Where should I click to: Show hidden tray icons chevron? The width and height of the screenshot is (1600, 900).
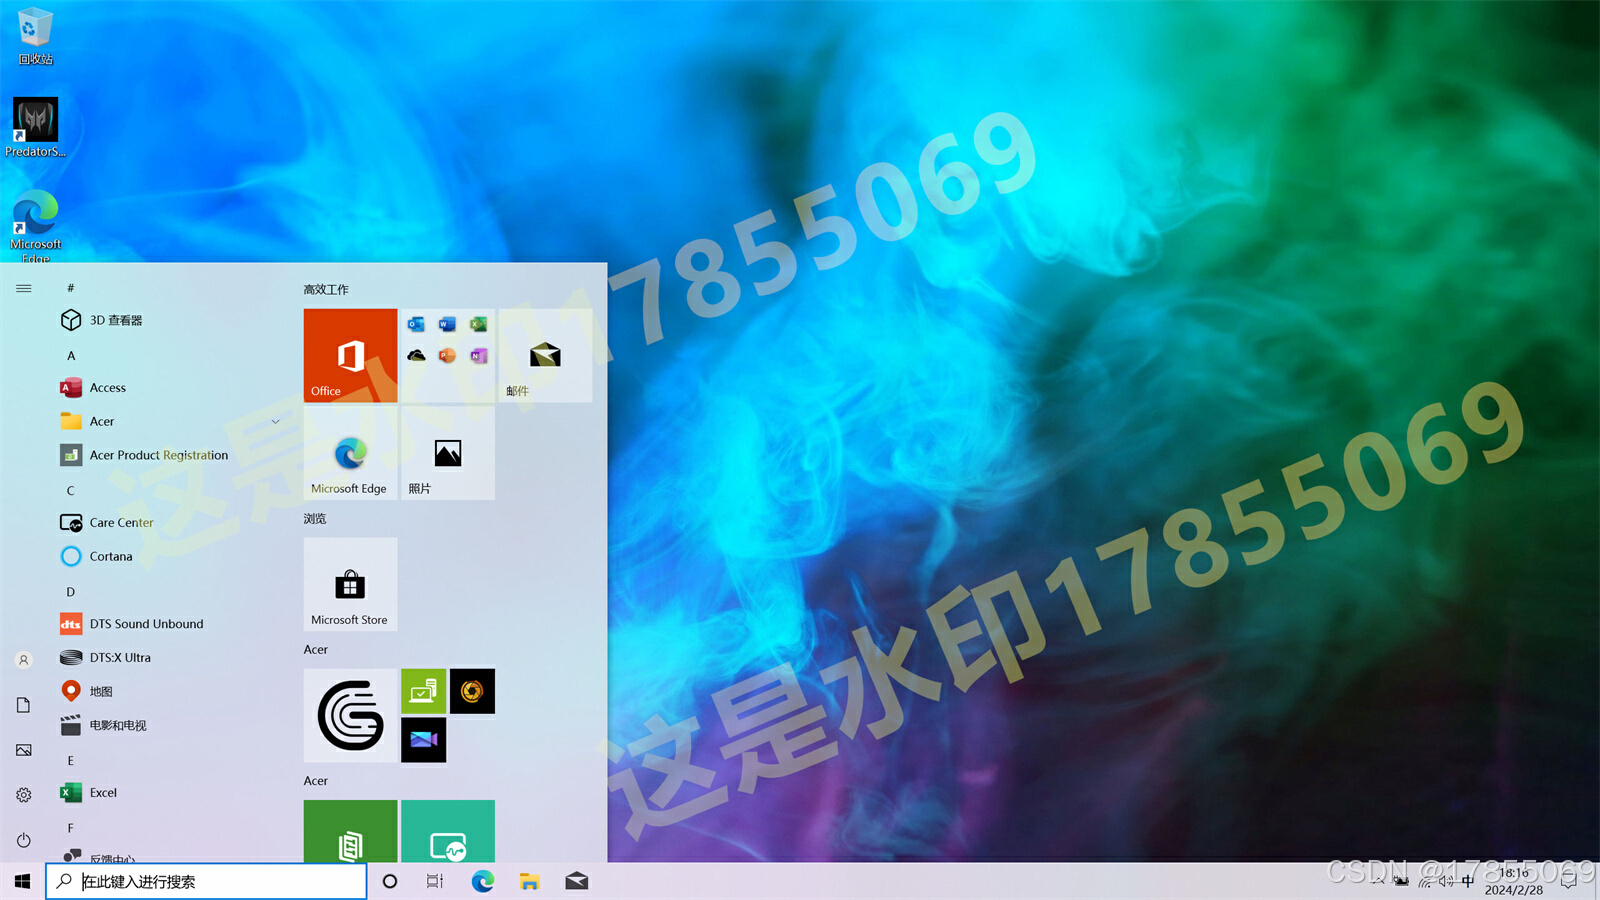[x=1378, y=881]
